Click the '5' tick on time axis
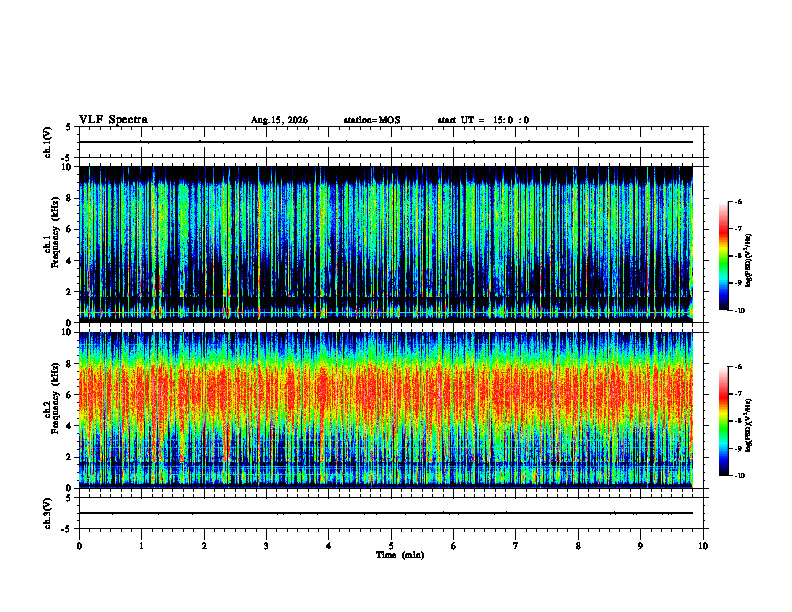The image size is (792, 612). coord(391,546)
